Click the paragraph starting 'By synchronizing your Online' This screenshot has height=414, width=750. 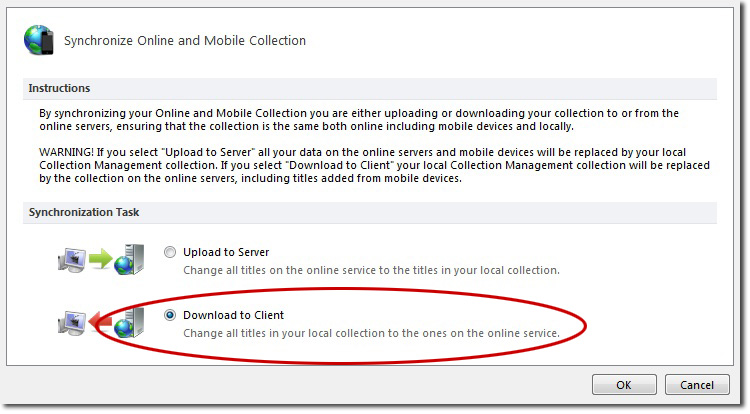tap(359, 120)
